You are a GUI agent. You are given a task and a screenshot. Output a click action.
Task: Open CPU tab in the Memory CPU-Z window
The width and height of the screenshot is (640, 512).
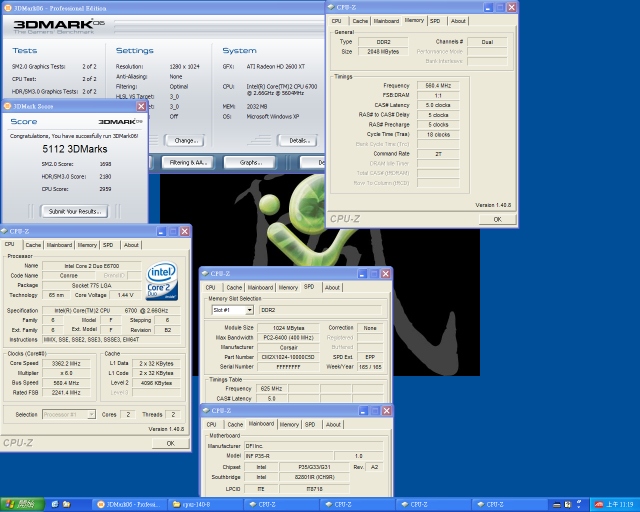336,21
